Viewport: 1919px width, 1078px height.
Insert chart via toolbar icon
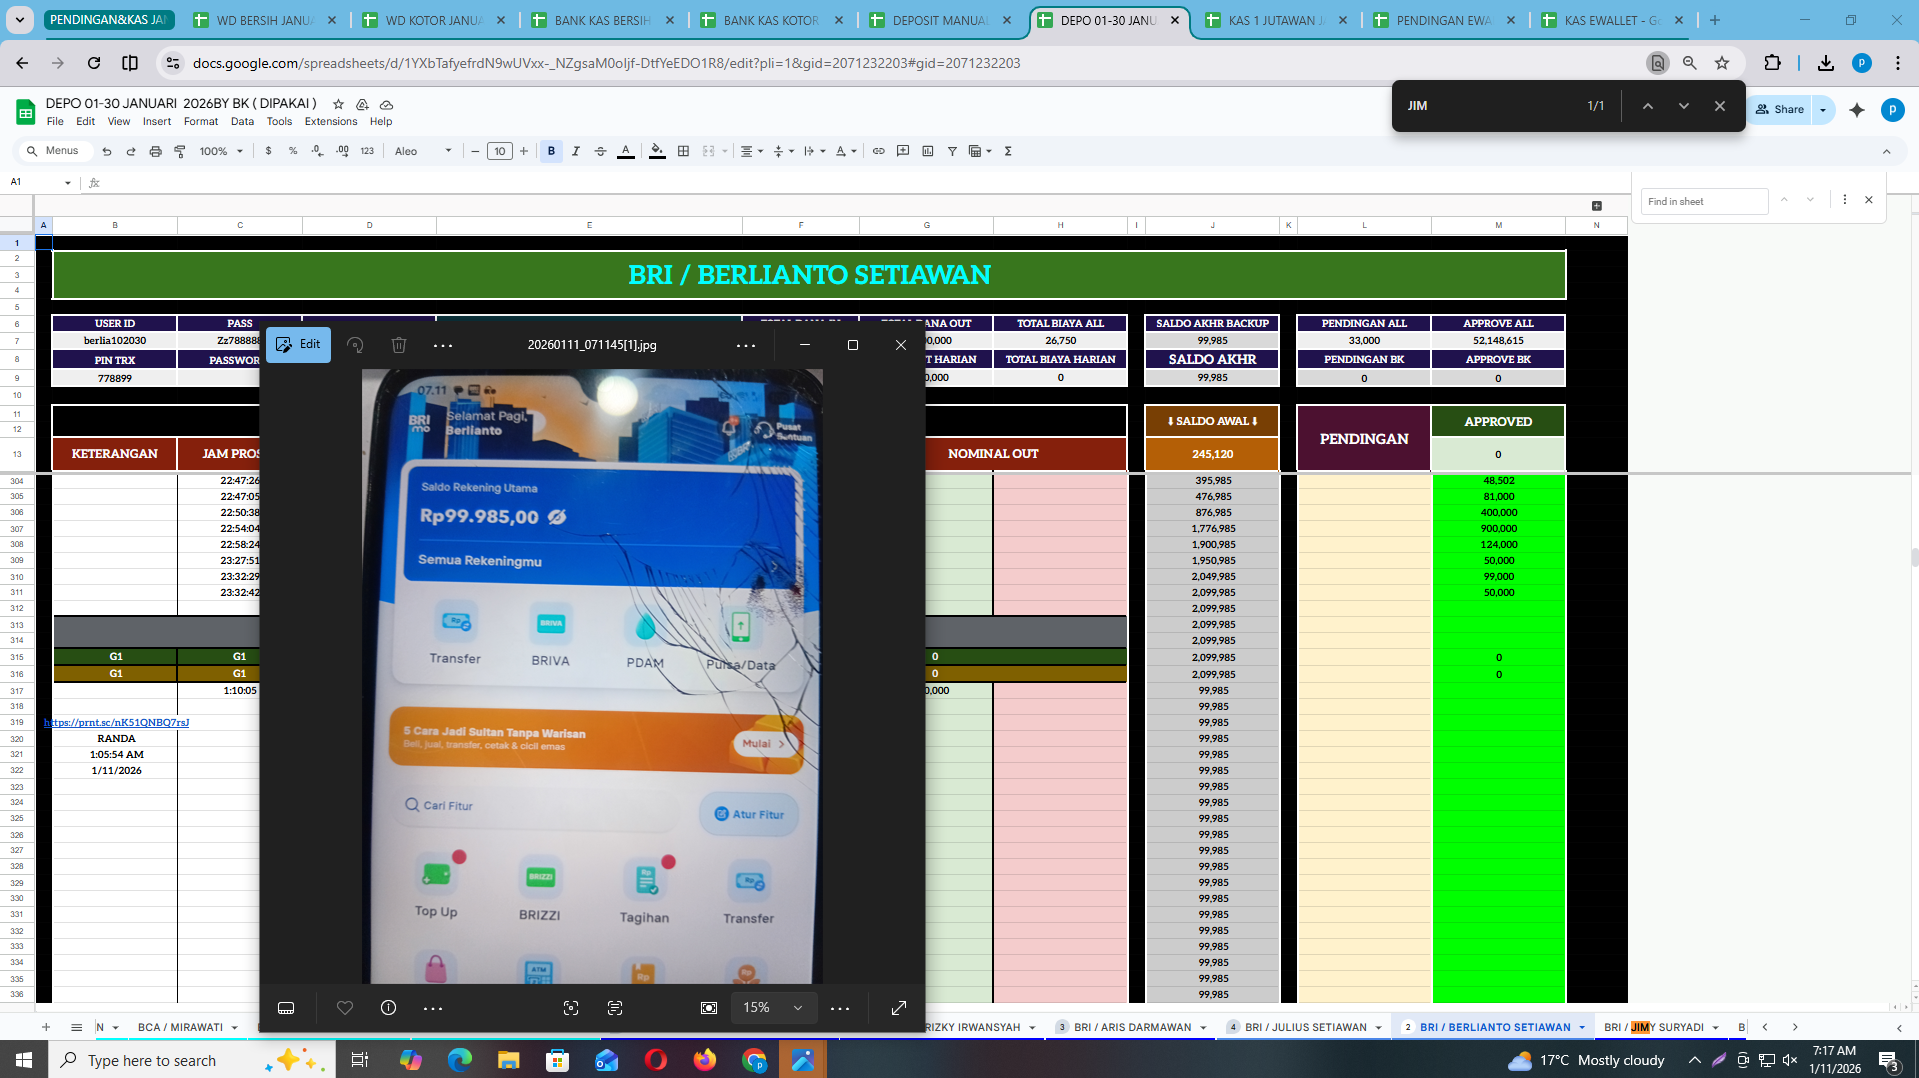click(x=928, y=151)
